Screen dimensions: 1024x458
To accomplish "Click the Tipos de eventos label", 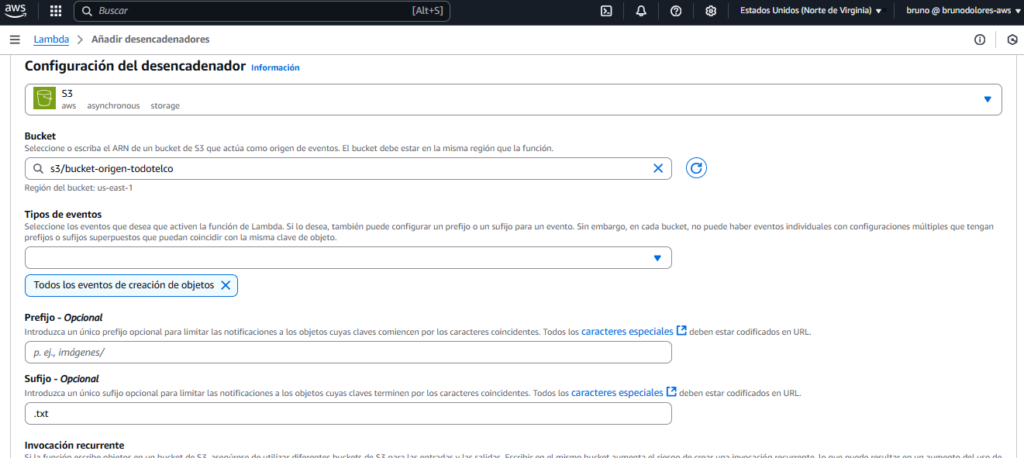I will [63, 215].
